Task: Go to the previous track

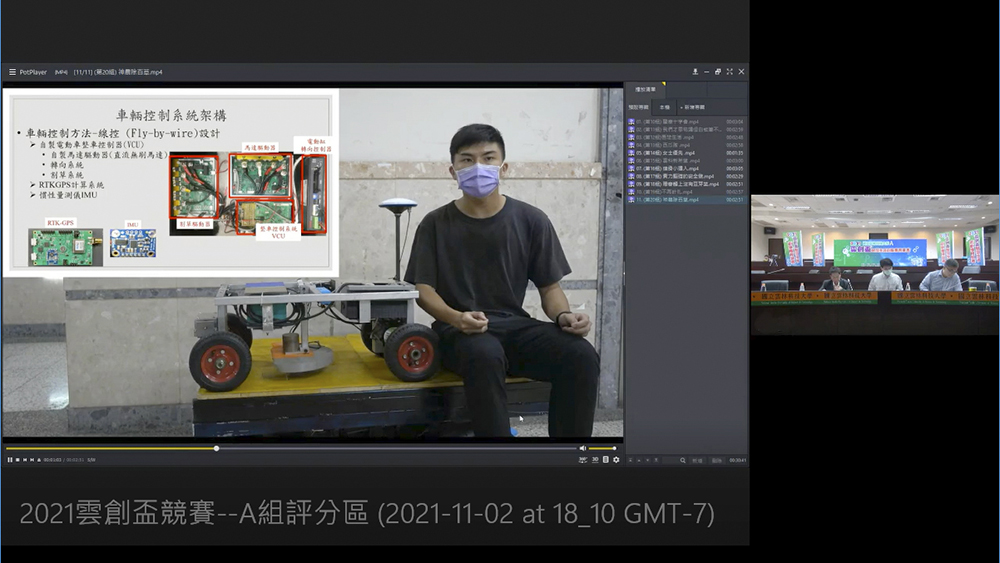Action: point(25,459)
